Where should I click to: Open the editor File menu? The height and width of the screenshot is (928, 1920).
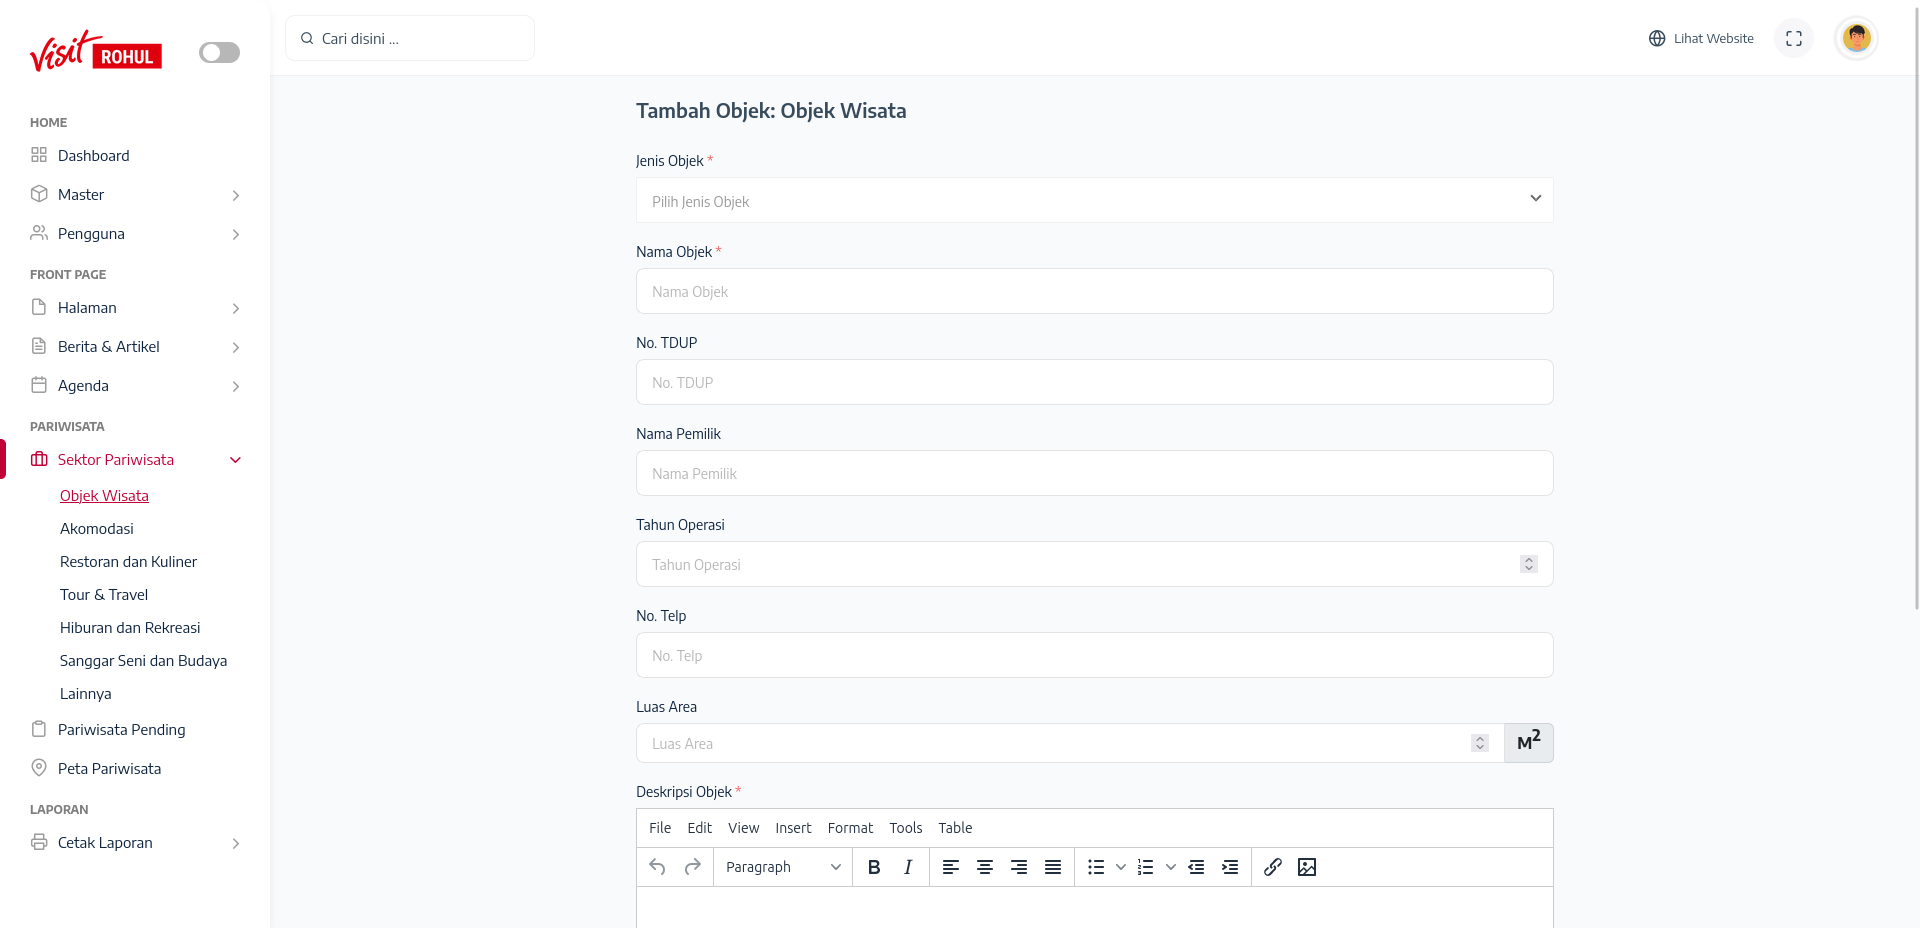[660, 828]
